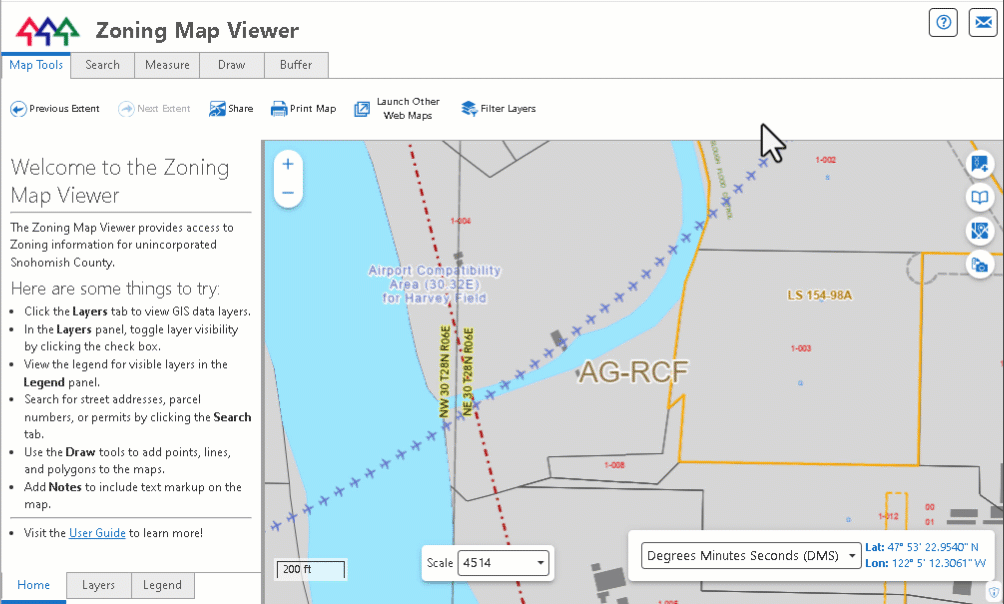
Task: Open the Measure tab
Action: tap(167, 65)
